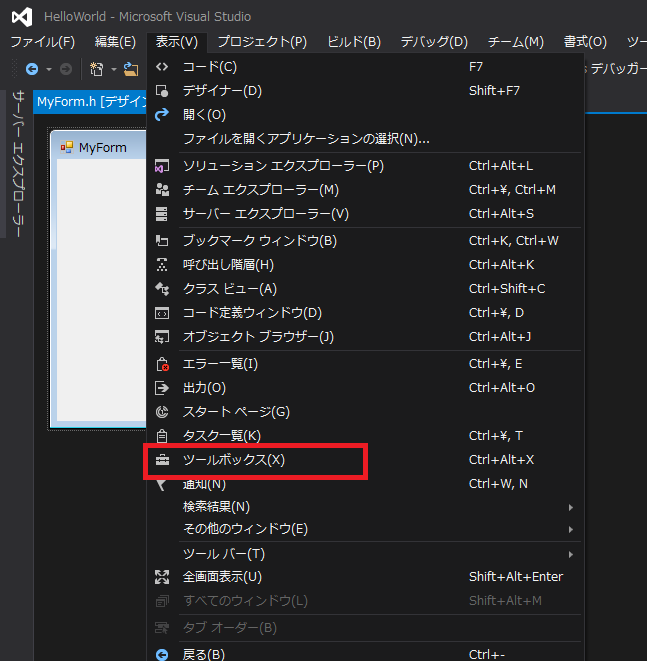647x661 pixels.
Task: Click the クラス ビュー icon
Action: (x=162, y=289)
